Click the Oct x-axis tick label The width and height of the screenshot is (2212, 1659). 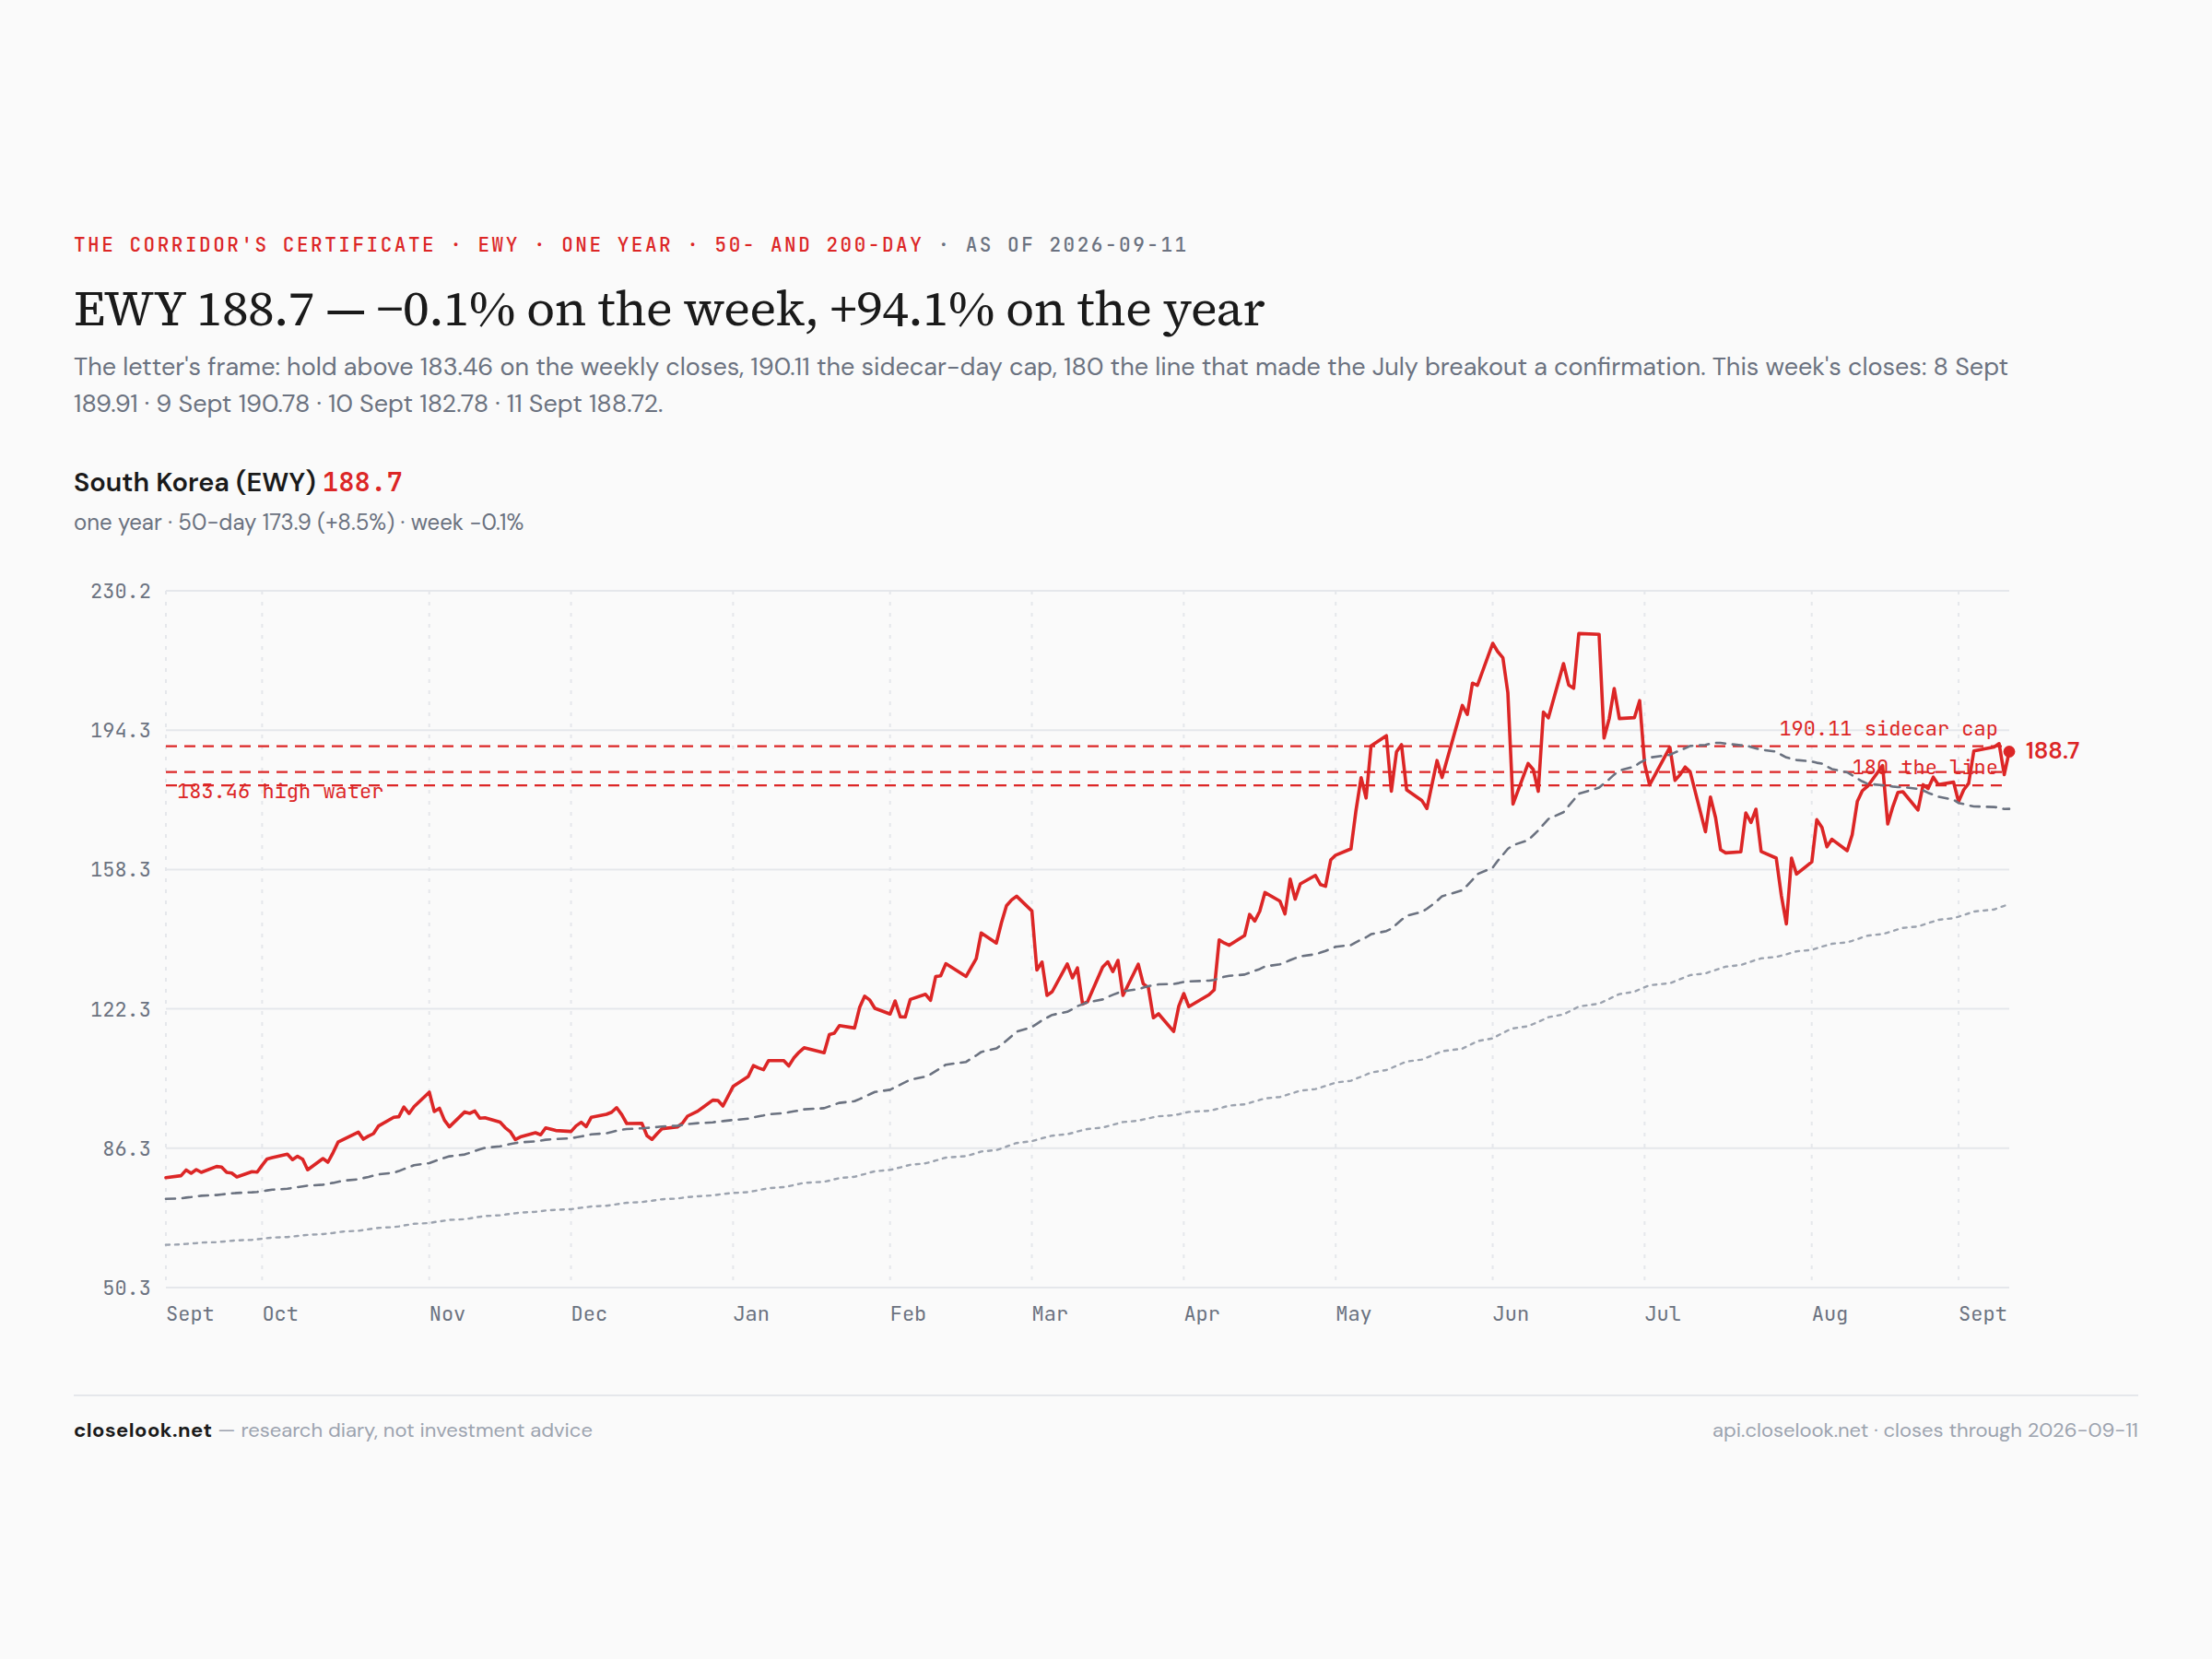point(280,1314)
